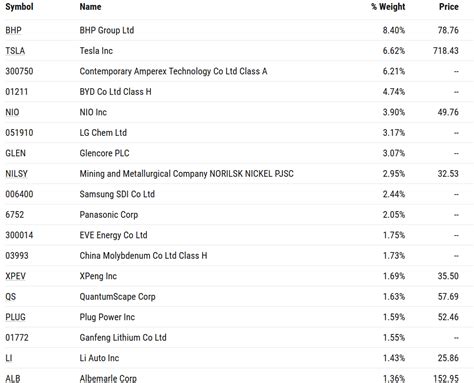Sort table by Price column header
The image size is (474, 383).
[449, 7]
